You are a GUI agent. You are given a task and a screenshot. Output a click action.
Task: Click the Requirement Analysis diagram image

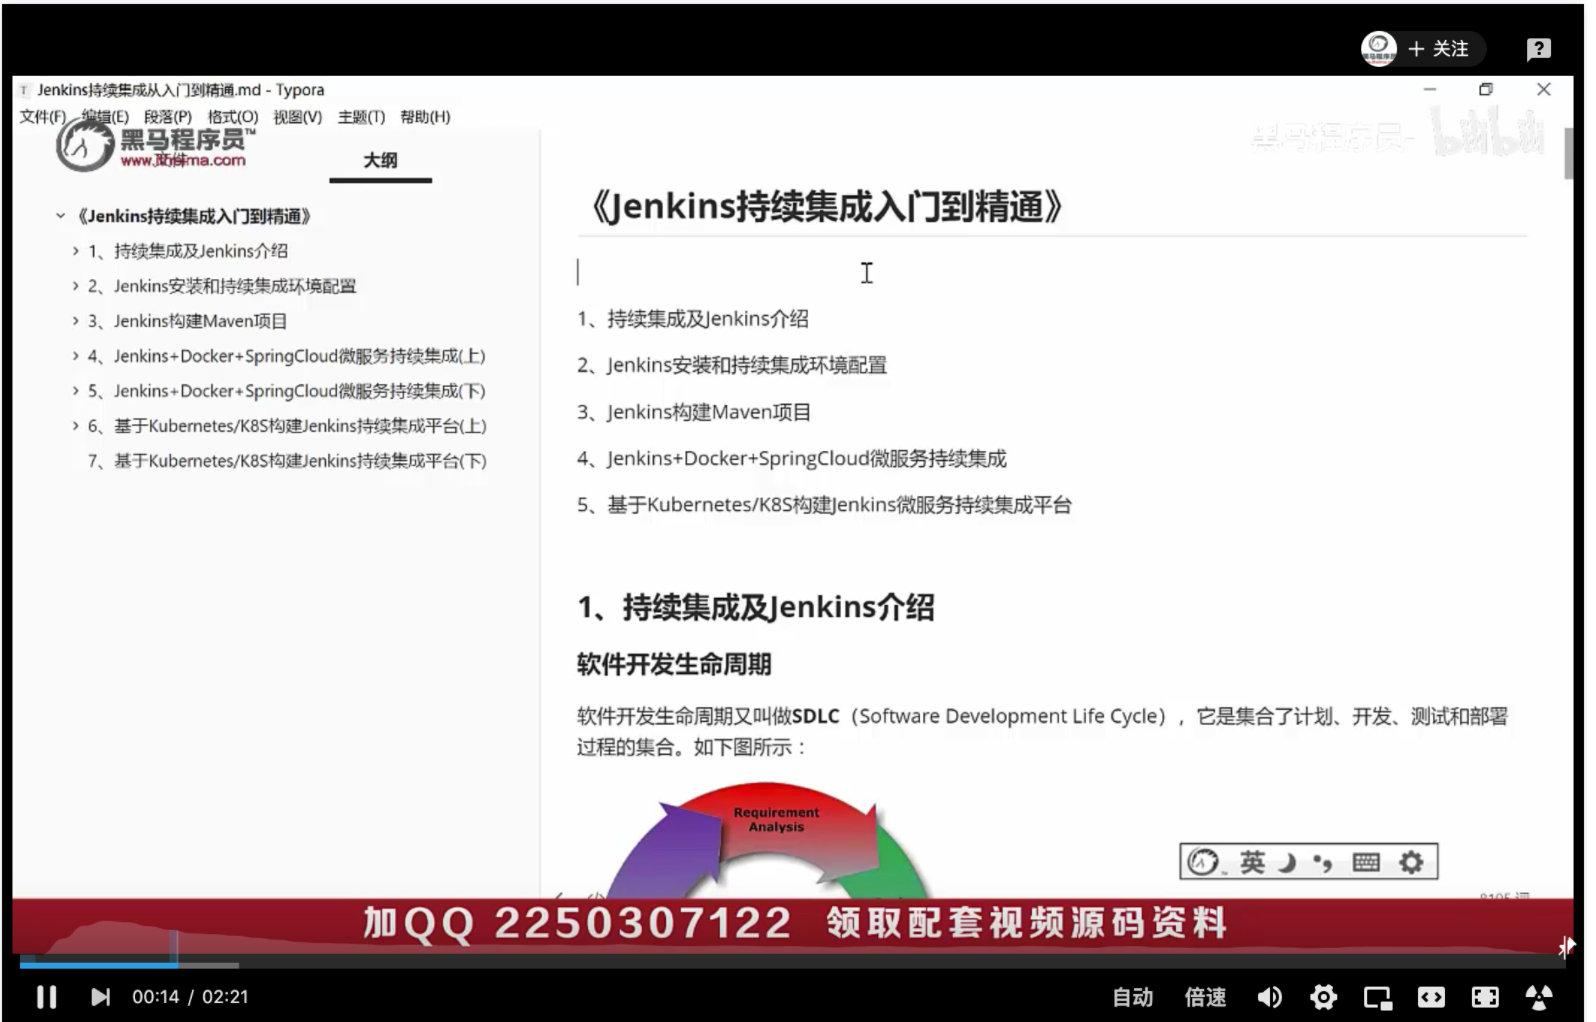[768, 840]
